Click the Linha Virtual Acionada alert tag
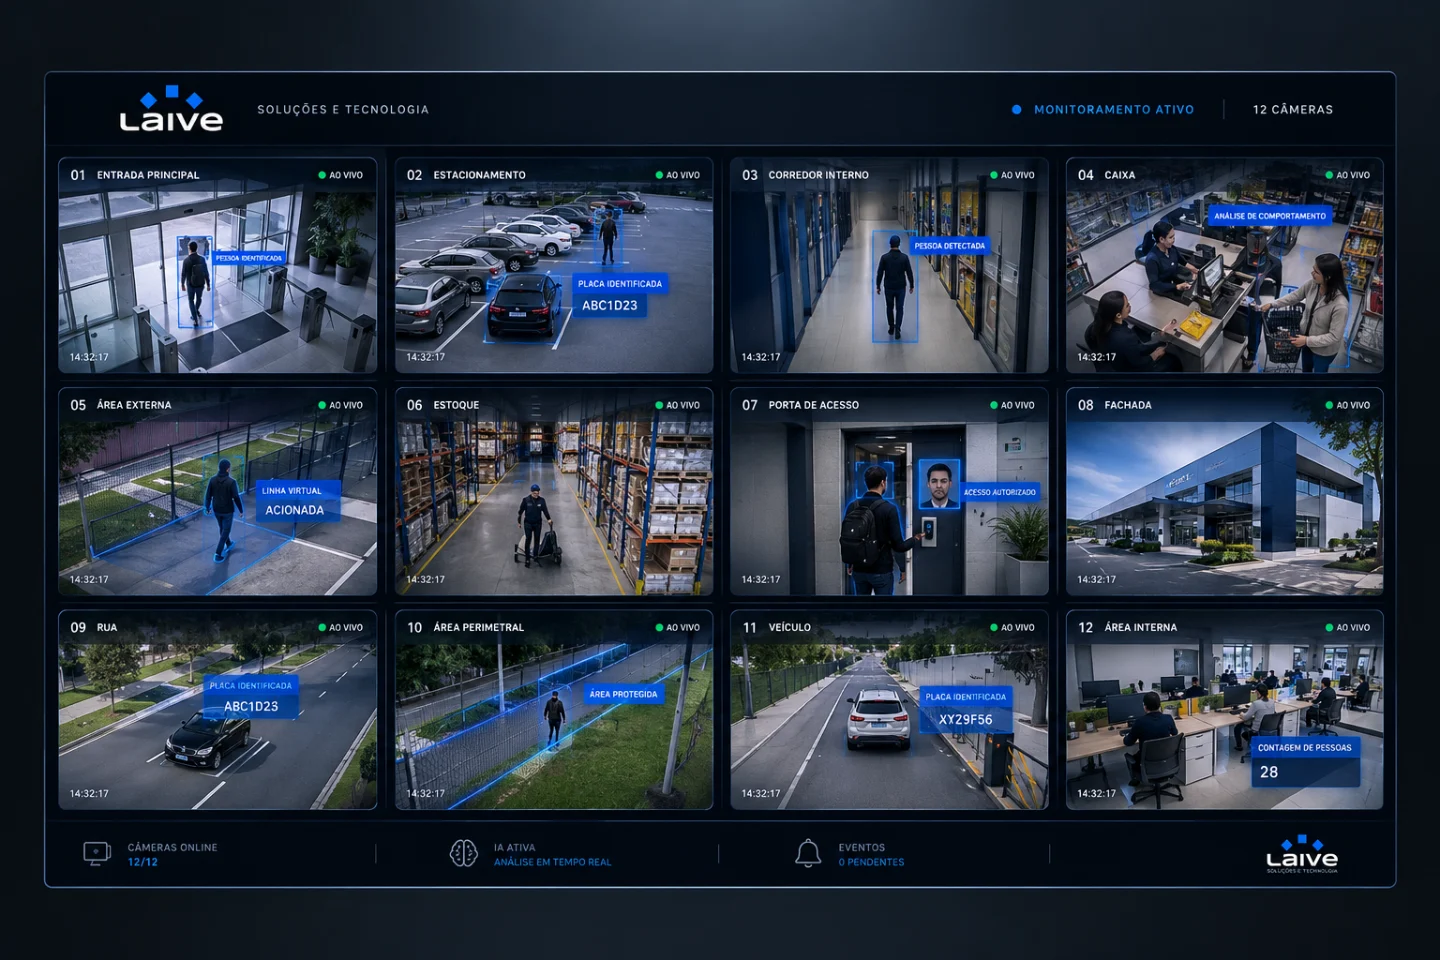1440x960 pixels. 298,501
